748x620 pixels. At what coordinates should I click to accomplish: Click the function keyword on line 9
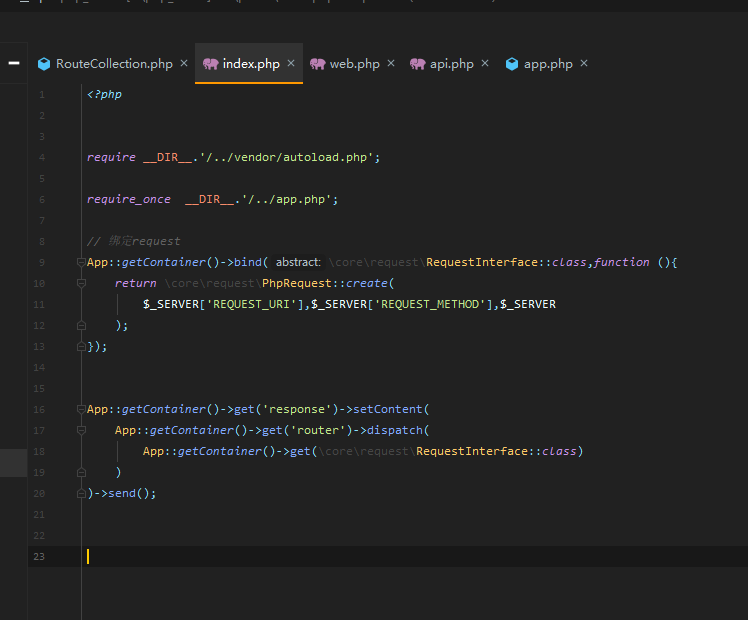click(x=621, y=262)
